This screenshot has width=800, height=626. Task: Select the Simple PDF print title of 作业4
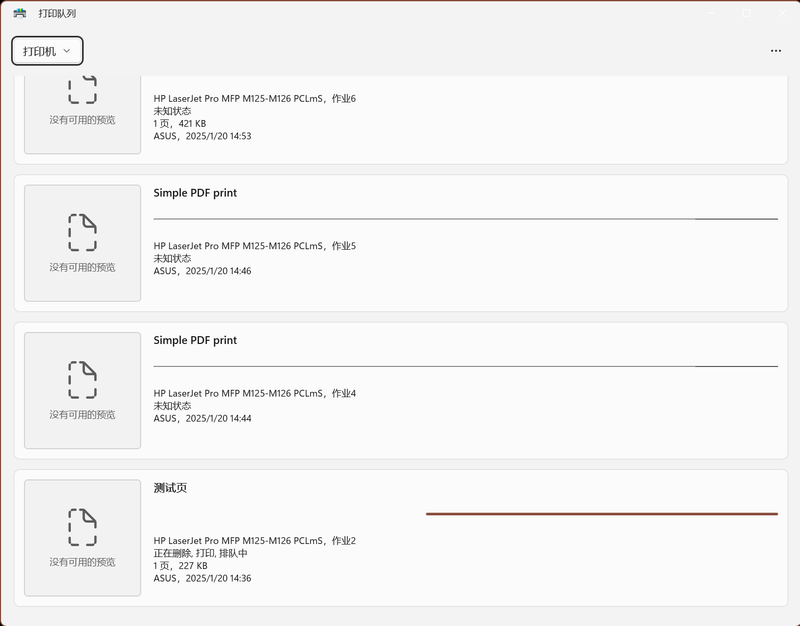(x=195, y=340)
